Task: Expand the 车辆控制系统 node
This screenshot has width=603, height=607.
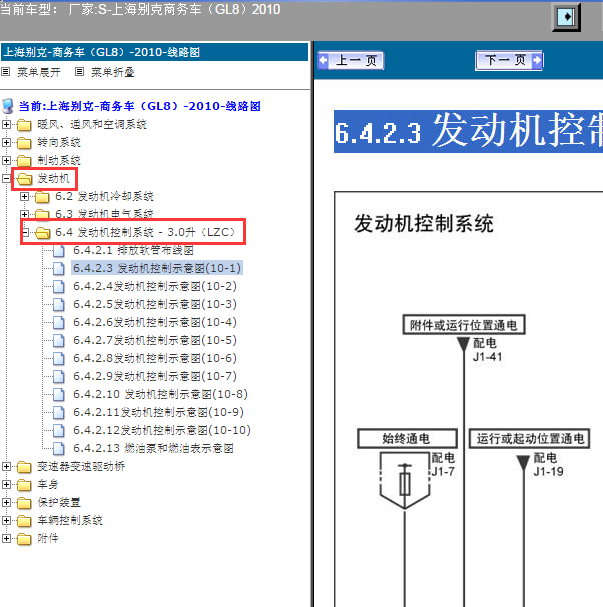Action: [x=6, y=521]
